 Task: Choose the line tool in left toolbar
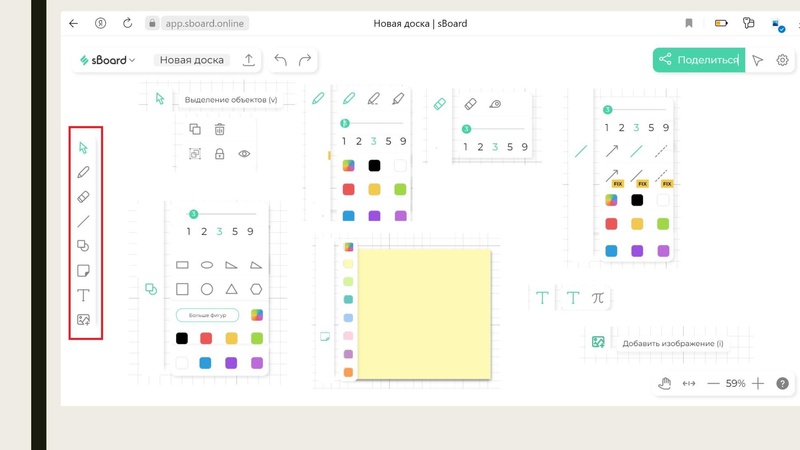tap(84, 221)
